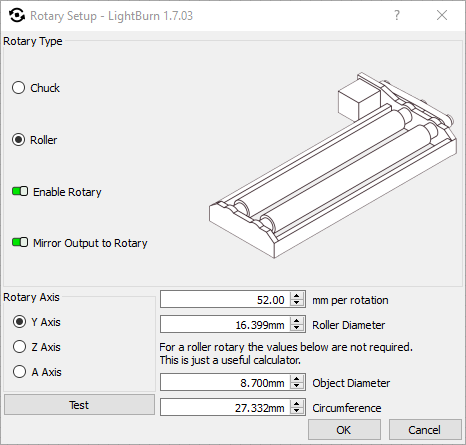Increase mm per rotation with up arrow
Image resolution: width=466 pixels, height=445 pixels.
coord(297,296)
